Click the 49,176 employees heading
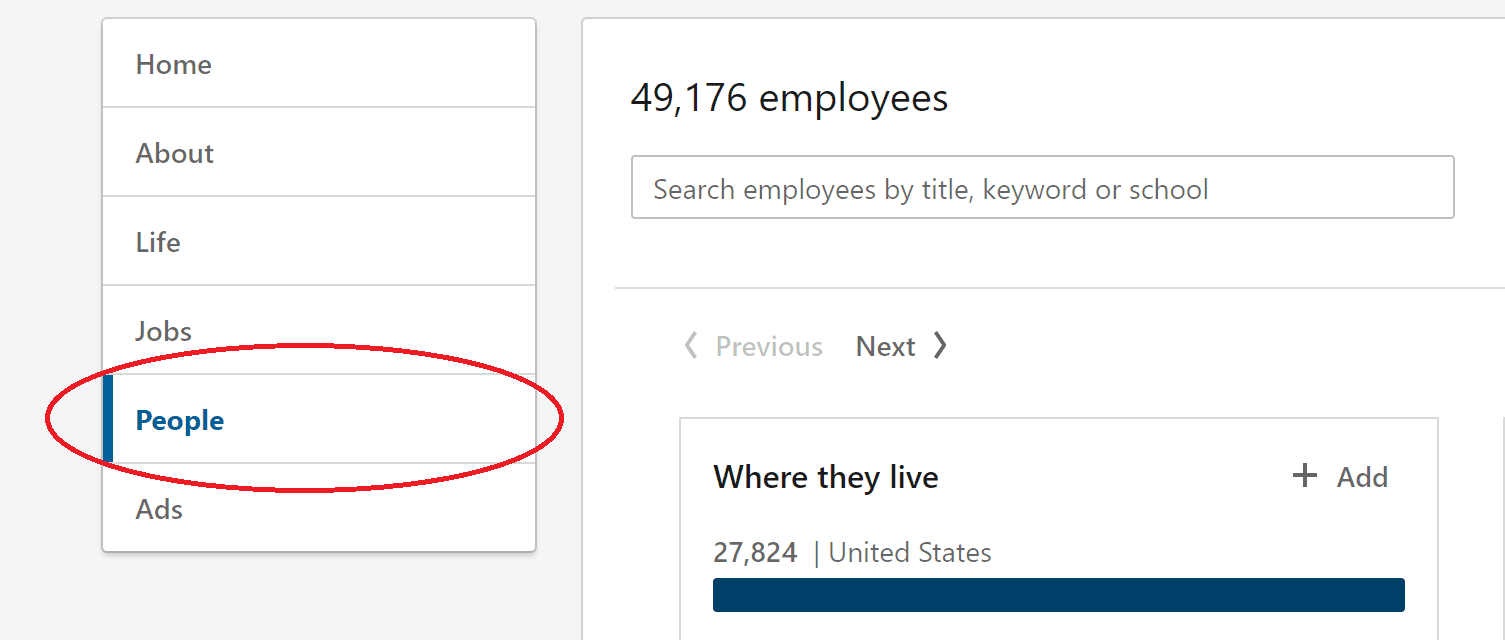 click(x=789, y=97)
